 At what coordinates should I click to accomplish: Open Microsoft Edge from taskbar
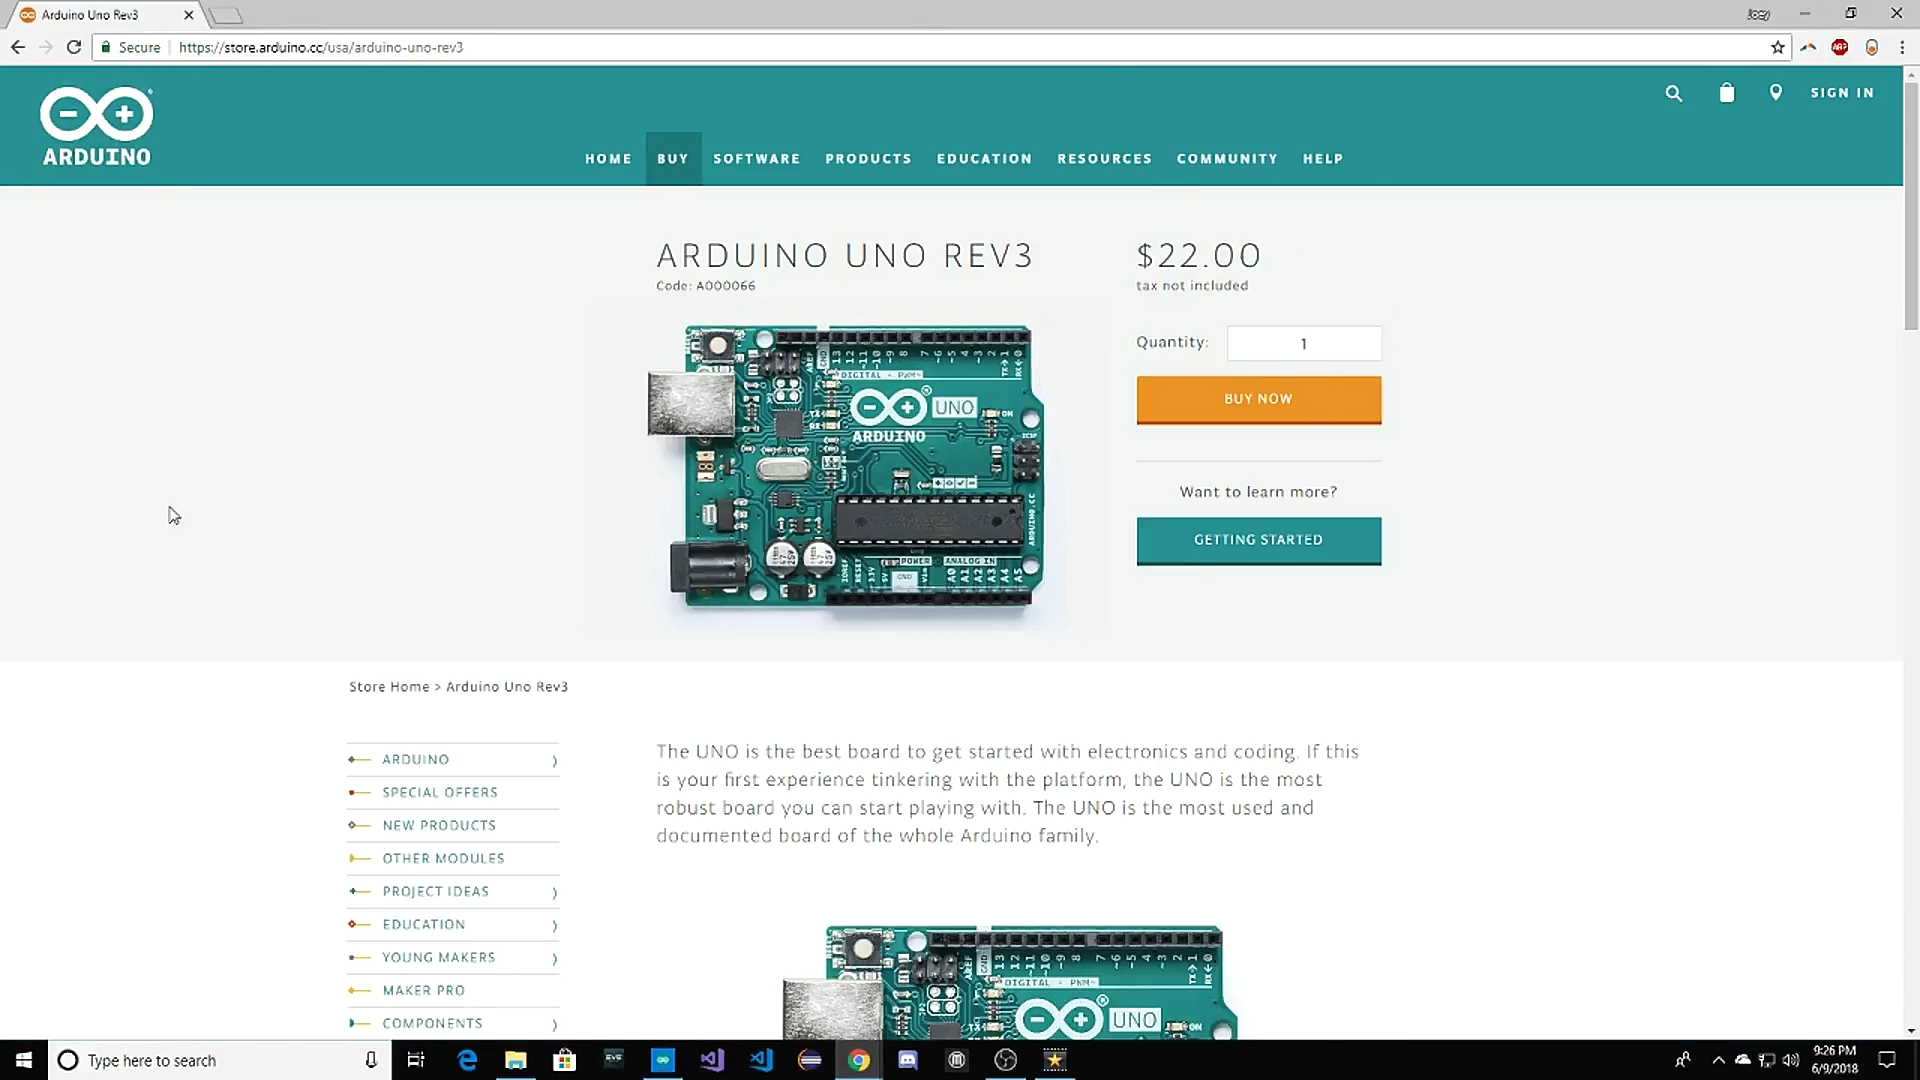467,1060
